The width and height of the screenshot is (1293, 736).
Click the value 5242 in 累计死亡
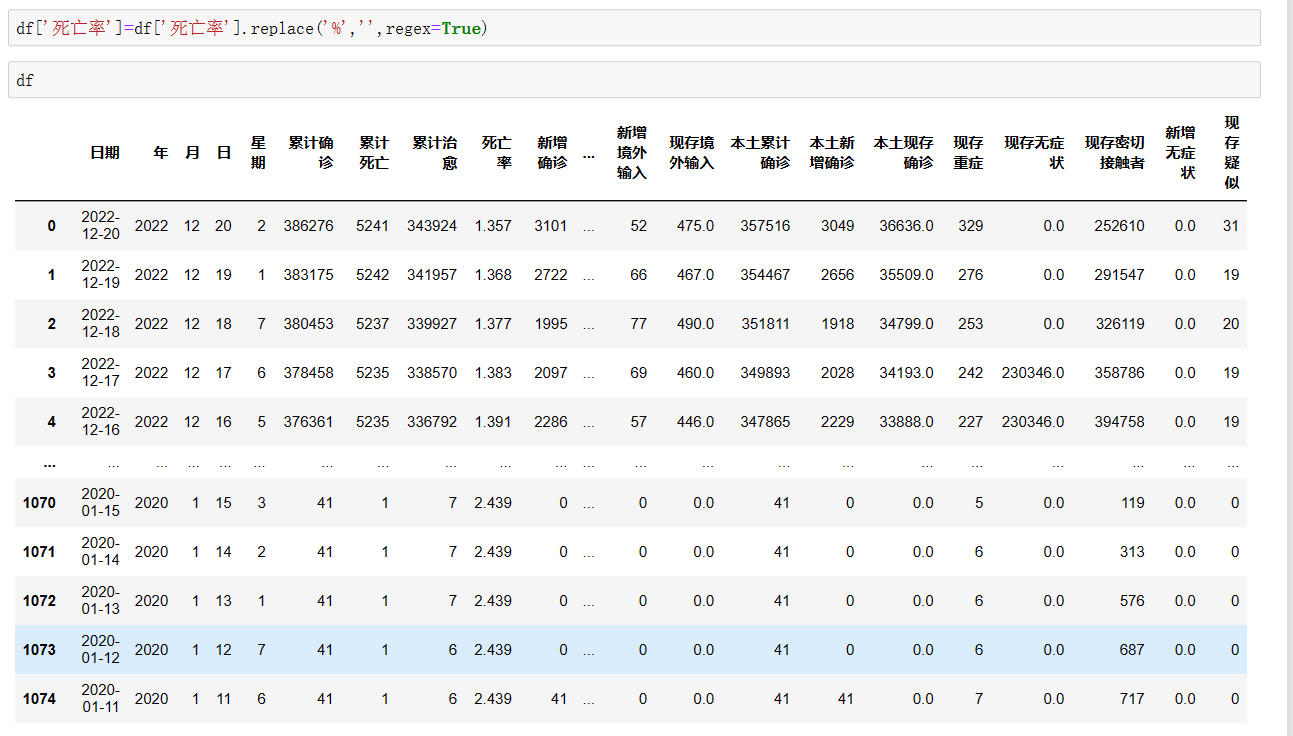373,275
